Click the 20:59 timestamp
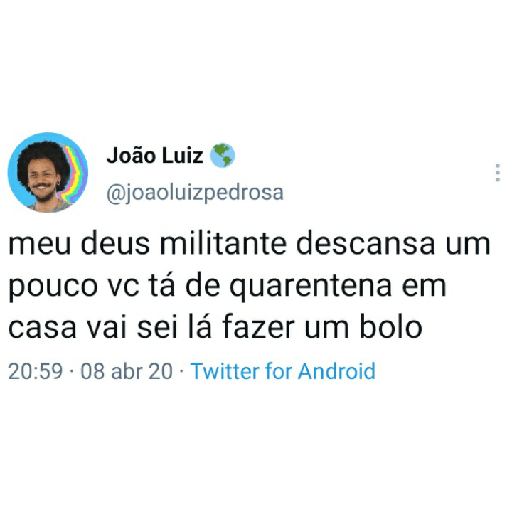 pos(35,371)
